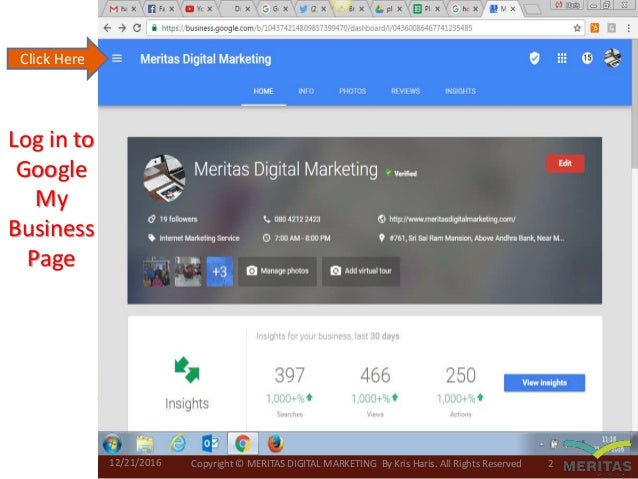
Task: Select the HOME tab
Action: coord(263,91)
